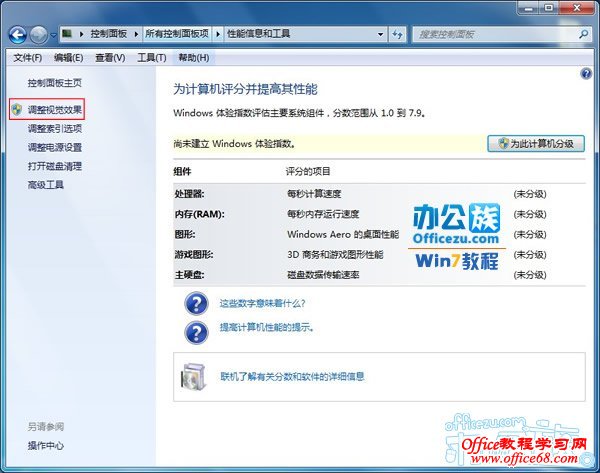600x473 pixels.
Task: Select 控制面板 in the address breadcrumb
Action: point(109,34)
